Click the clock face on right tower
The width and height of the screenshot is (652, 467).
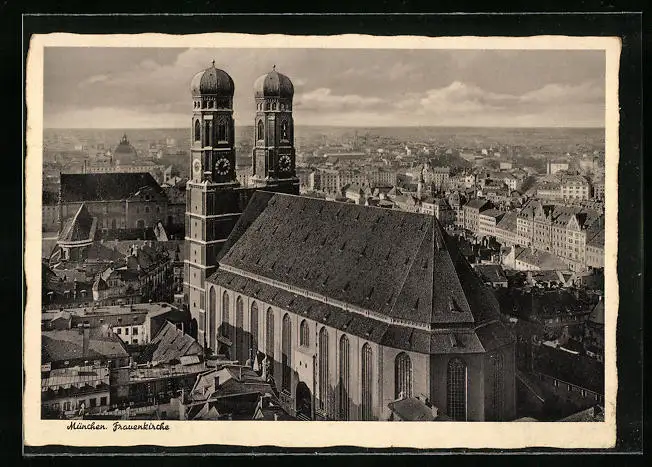tap(284, 162)
